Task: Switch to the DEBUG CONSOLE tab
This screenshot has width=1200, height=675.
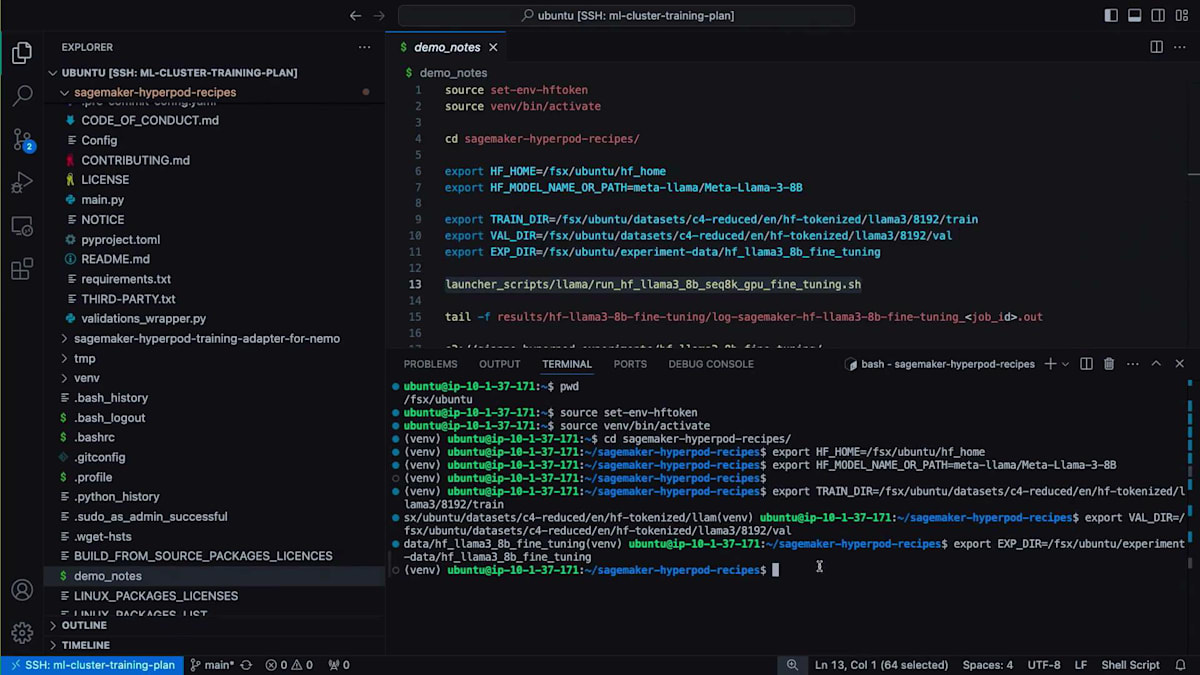Action: click(x=710, y=364)
